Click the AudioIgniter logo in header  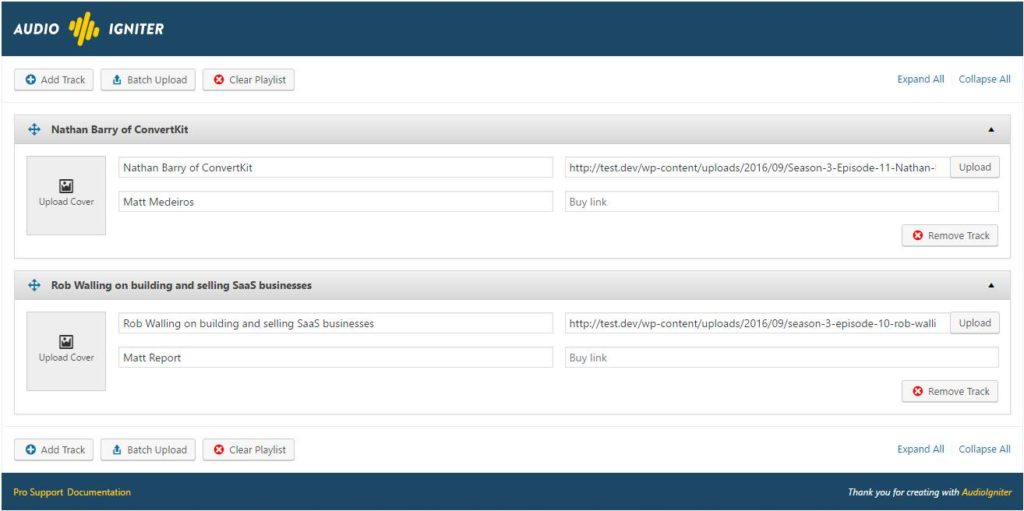(88, 29)
